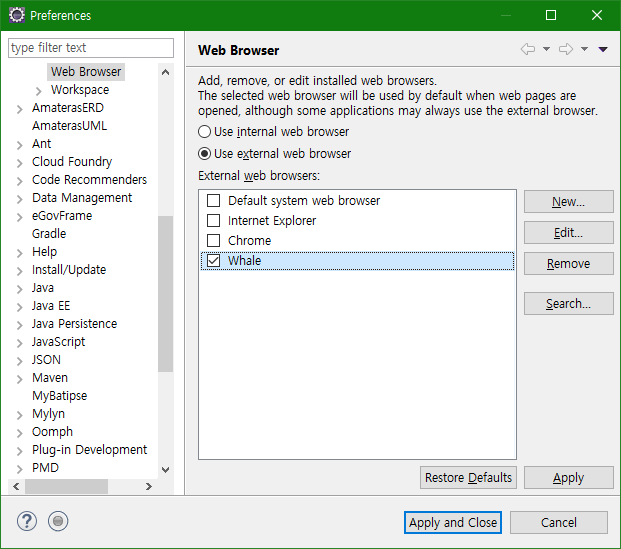The width and height of the screenshot is (621, 549).
Task: Expand the Data Management node
Action: pyautogui.click(x=20, y=199)
